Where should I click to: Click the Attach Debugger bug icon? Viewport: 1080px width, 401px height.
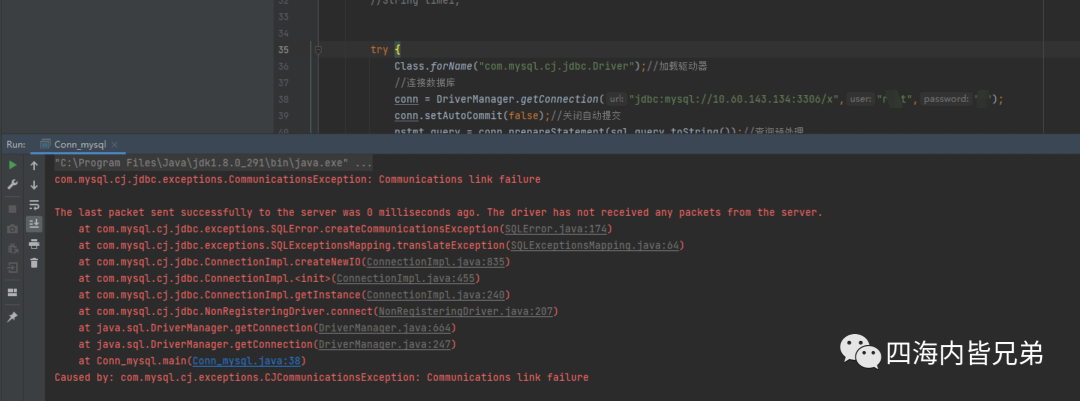click(12, 248)
